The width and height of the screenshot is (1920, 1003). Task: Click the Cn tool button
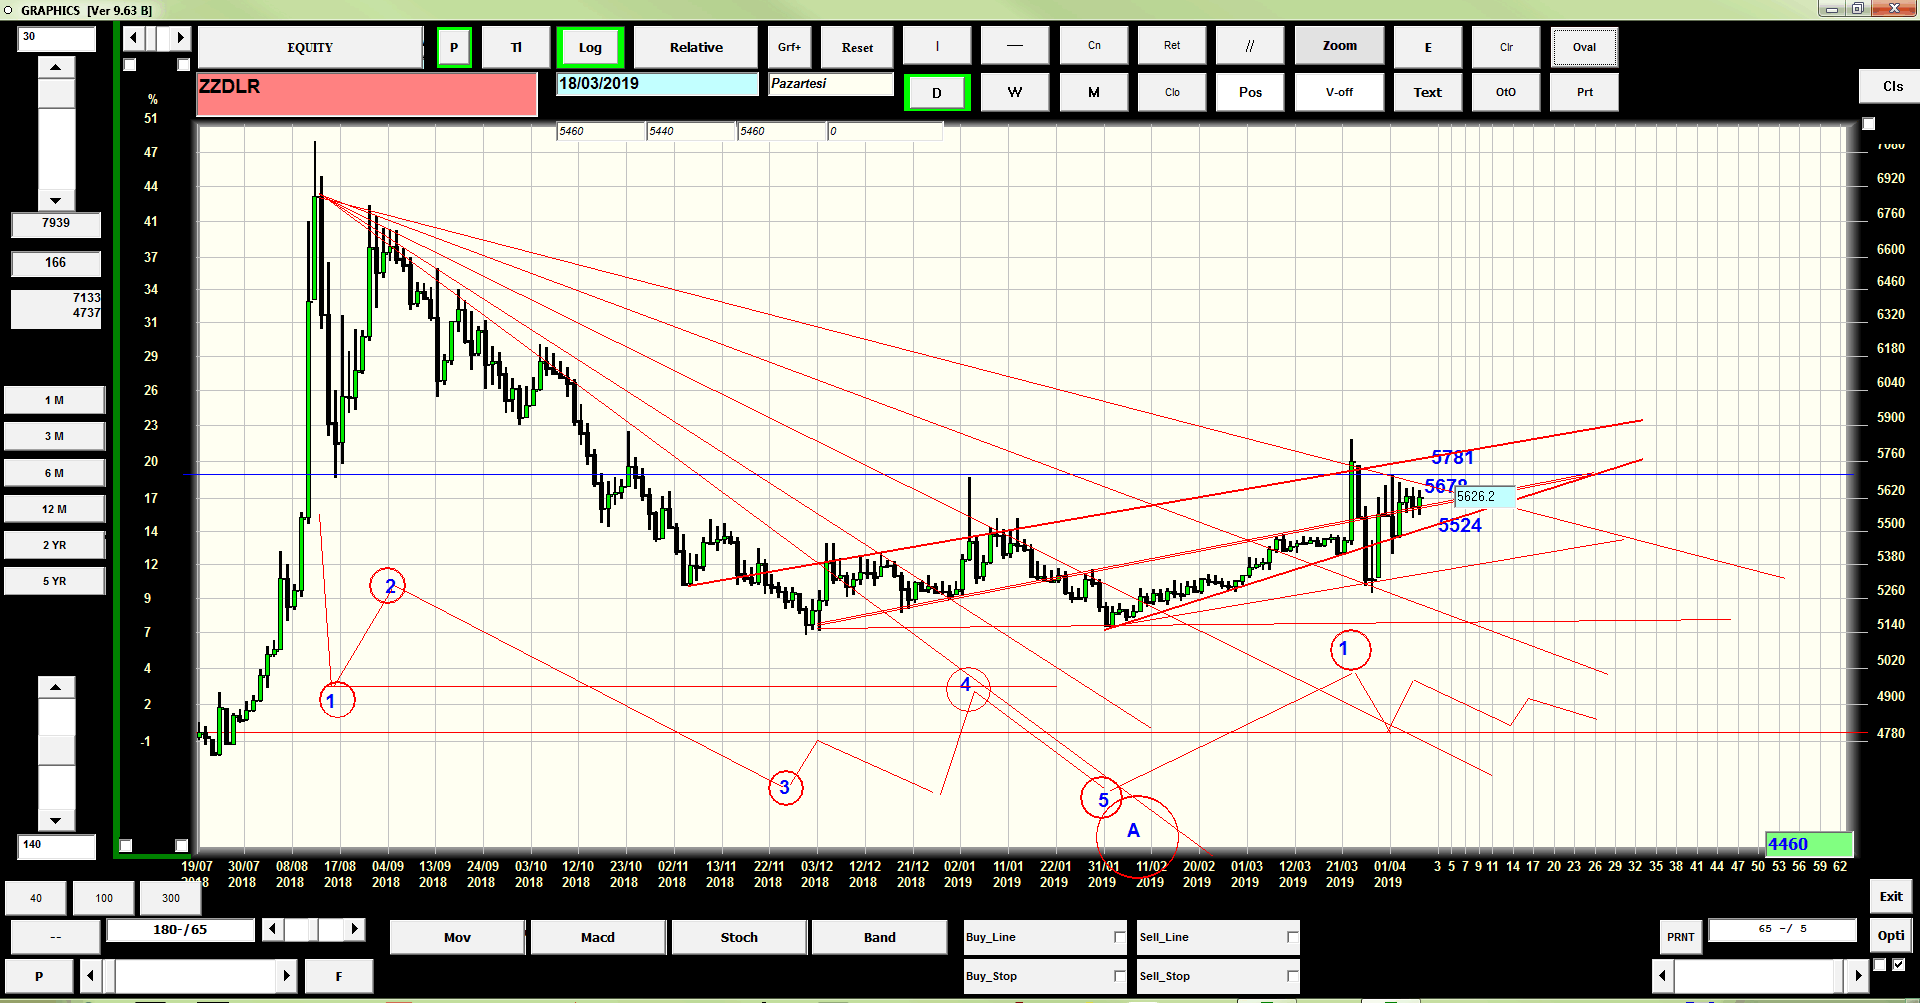pyautogui.click(x=1094, y=46)
